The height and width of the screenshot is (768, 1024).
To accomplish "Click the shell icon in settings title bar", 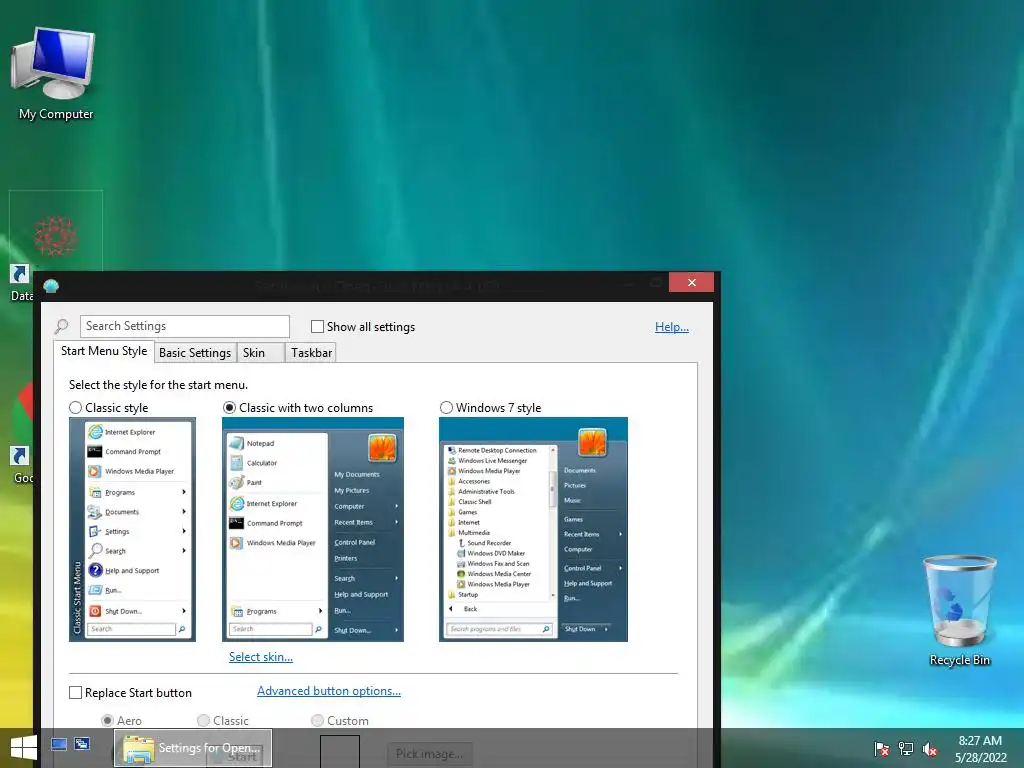I will 51,285.
